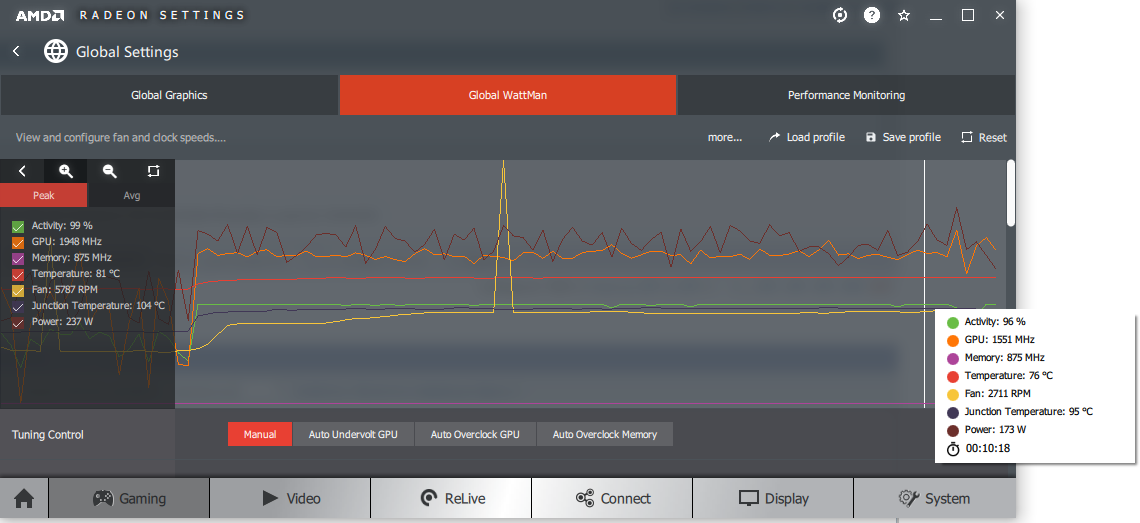Toggle the Temperature graph checkbox
The width and height of the screenshot is (1140, 523).
pos(18,274)
